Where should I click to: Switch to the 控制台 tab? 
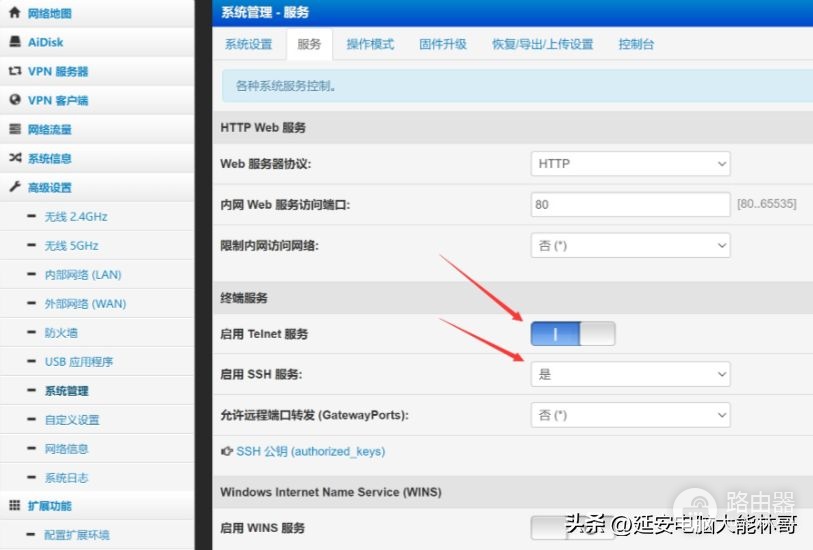[x=636, y=44]
